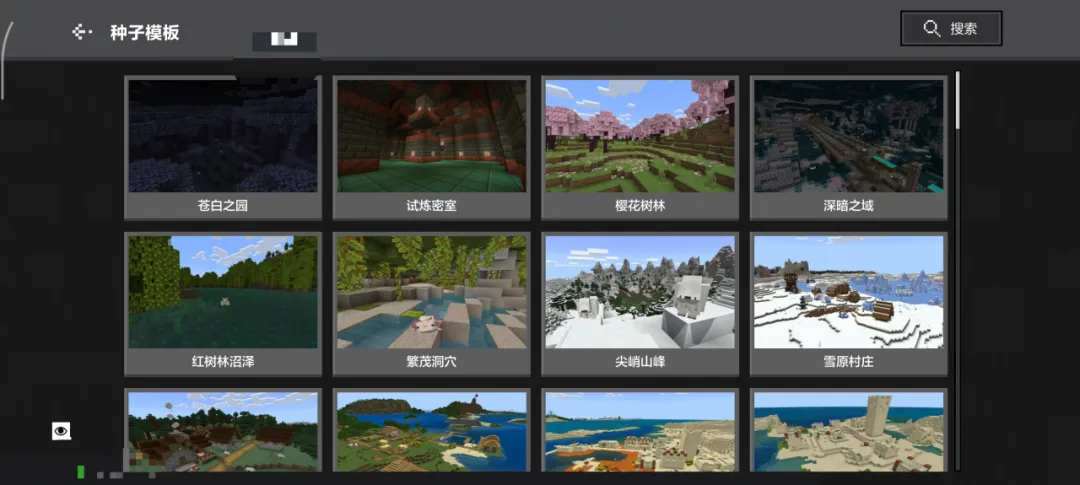The width and height of the screenshot is (1080, 485).
Task: Pick the 红树林沼泽 seed template
Action: (222, 304)
